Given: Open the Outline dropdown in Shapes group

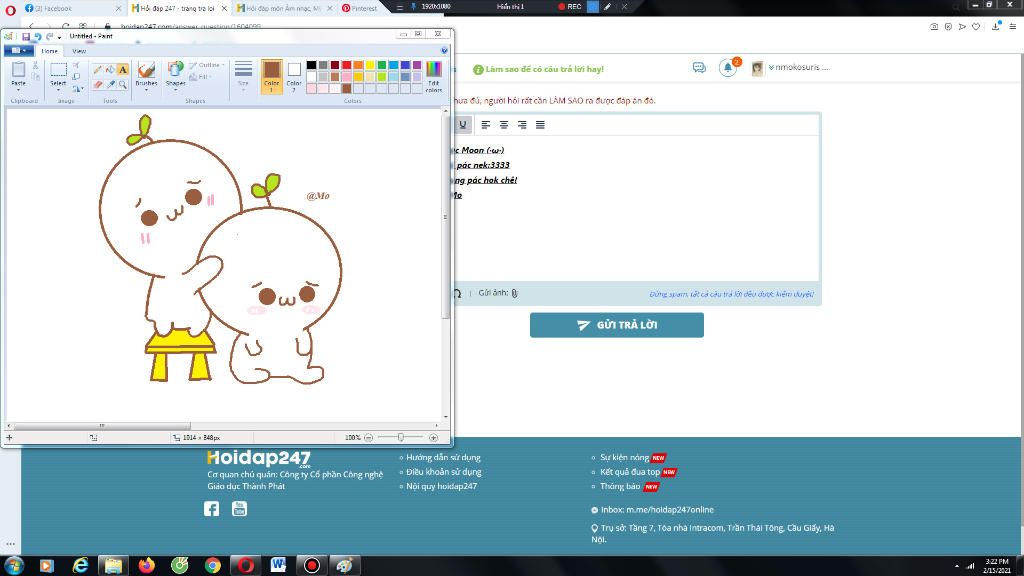Looking at the screenshot, I should pos(207,65).
